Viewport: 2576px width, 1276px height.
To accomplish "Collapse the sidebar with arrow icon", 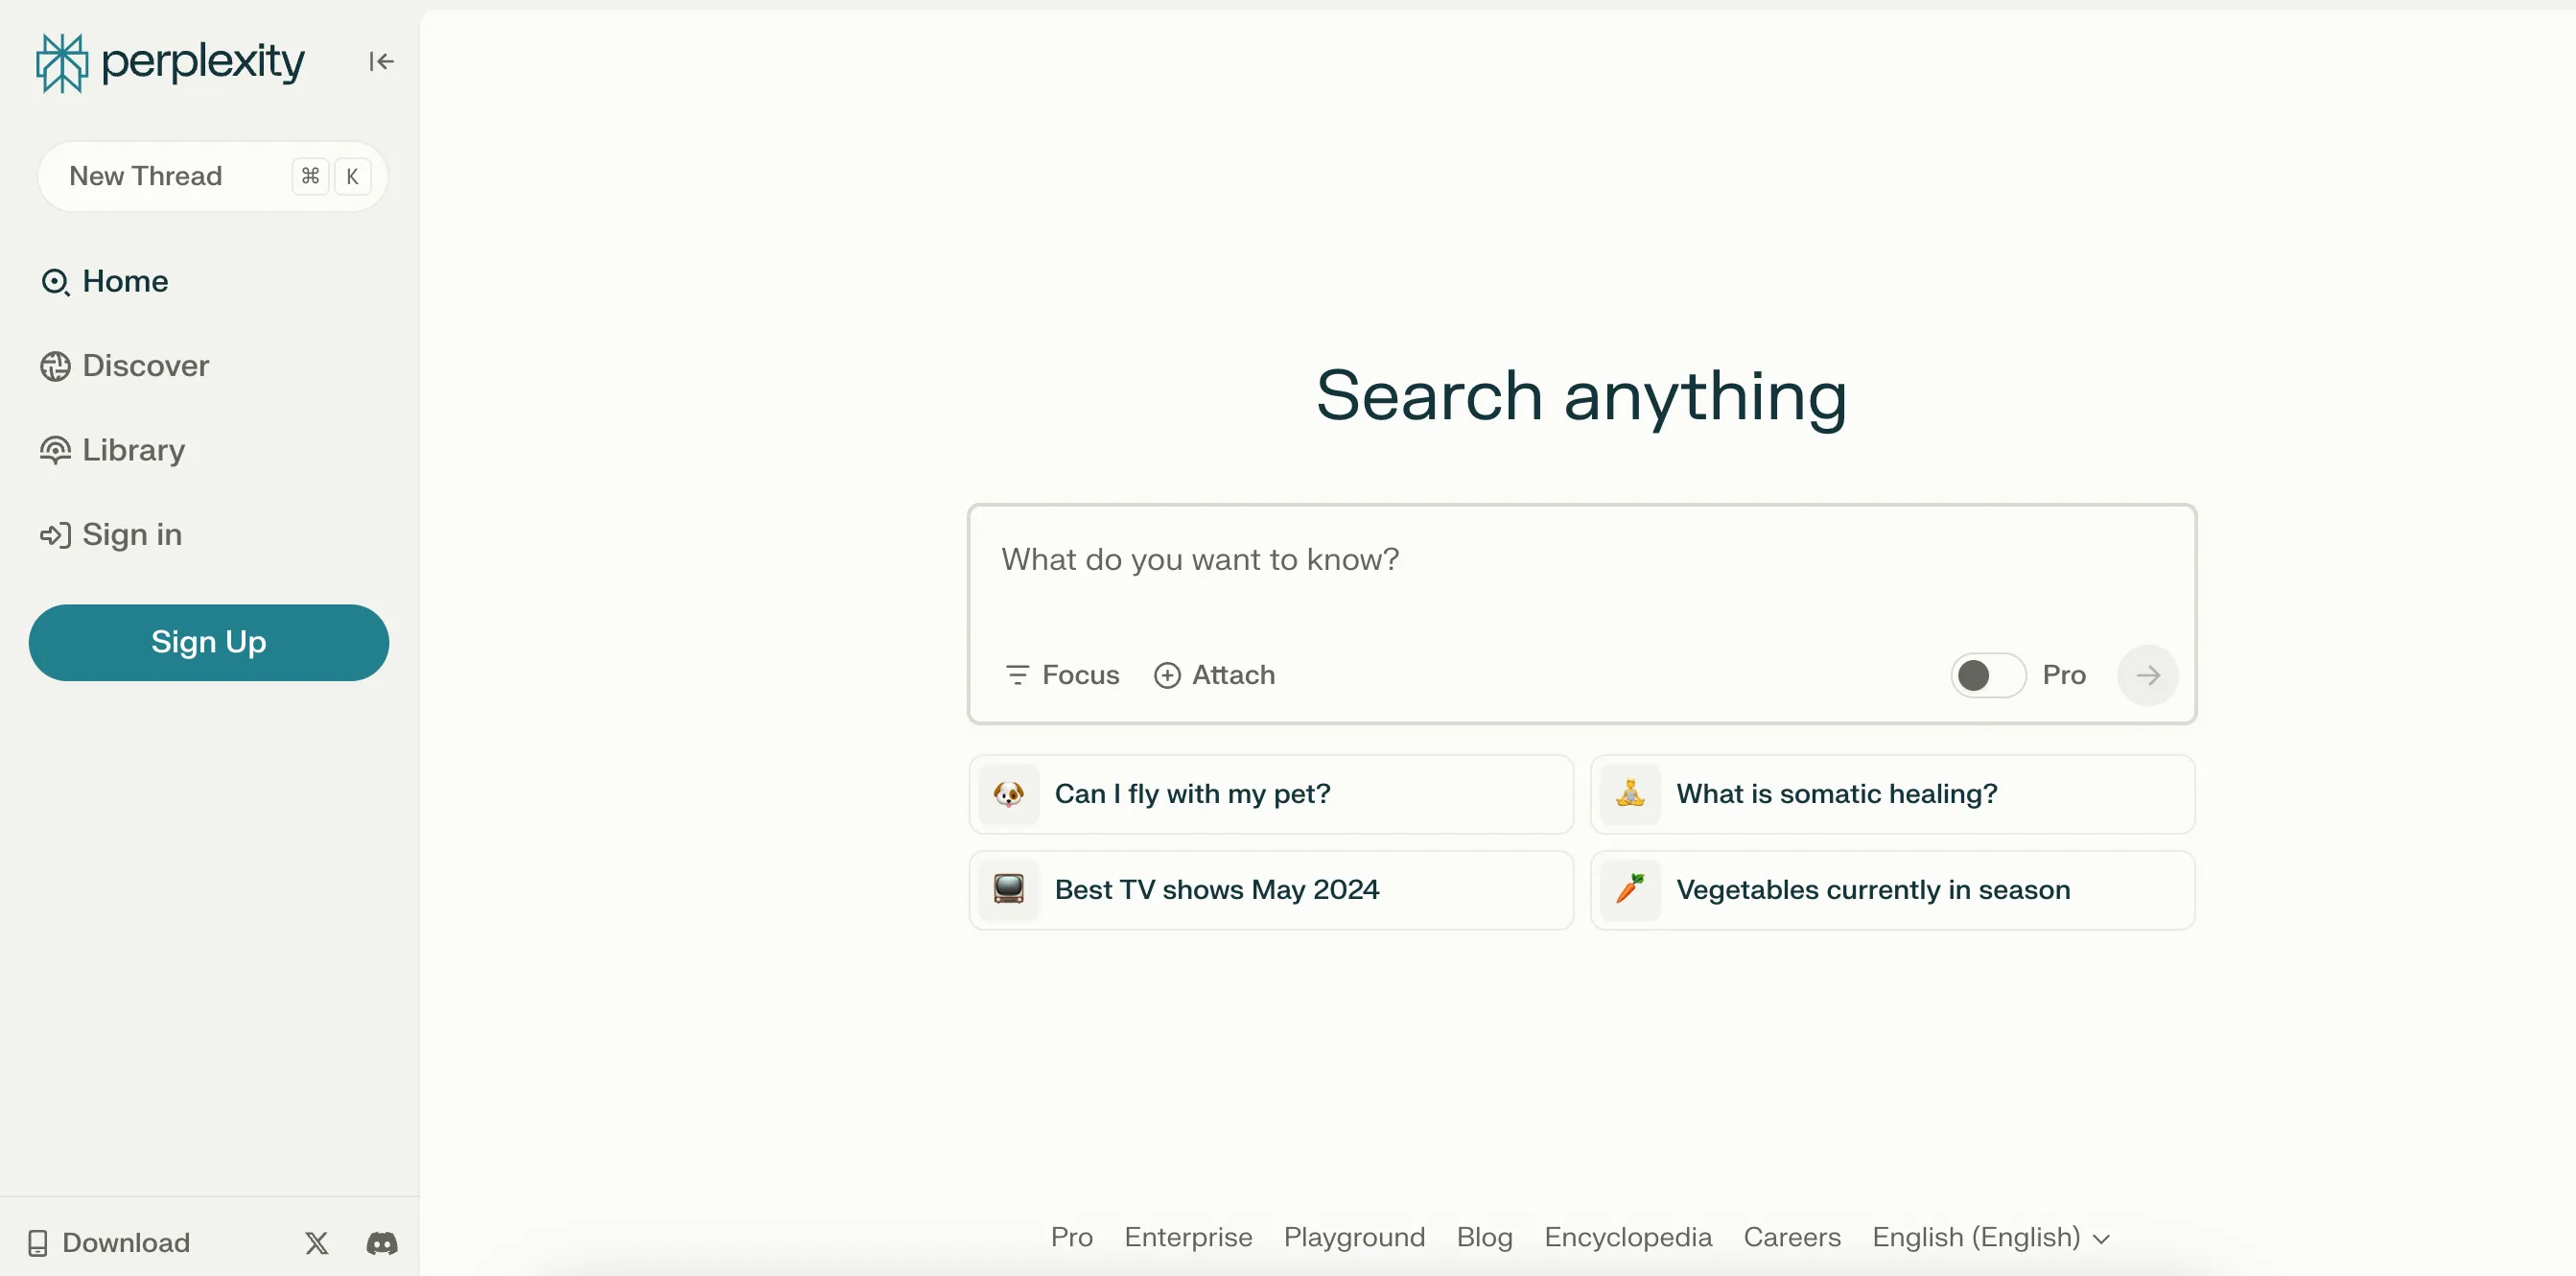I will [381, 62].
